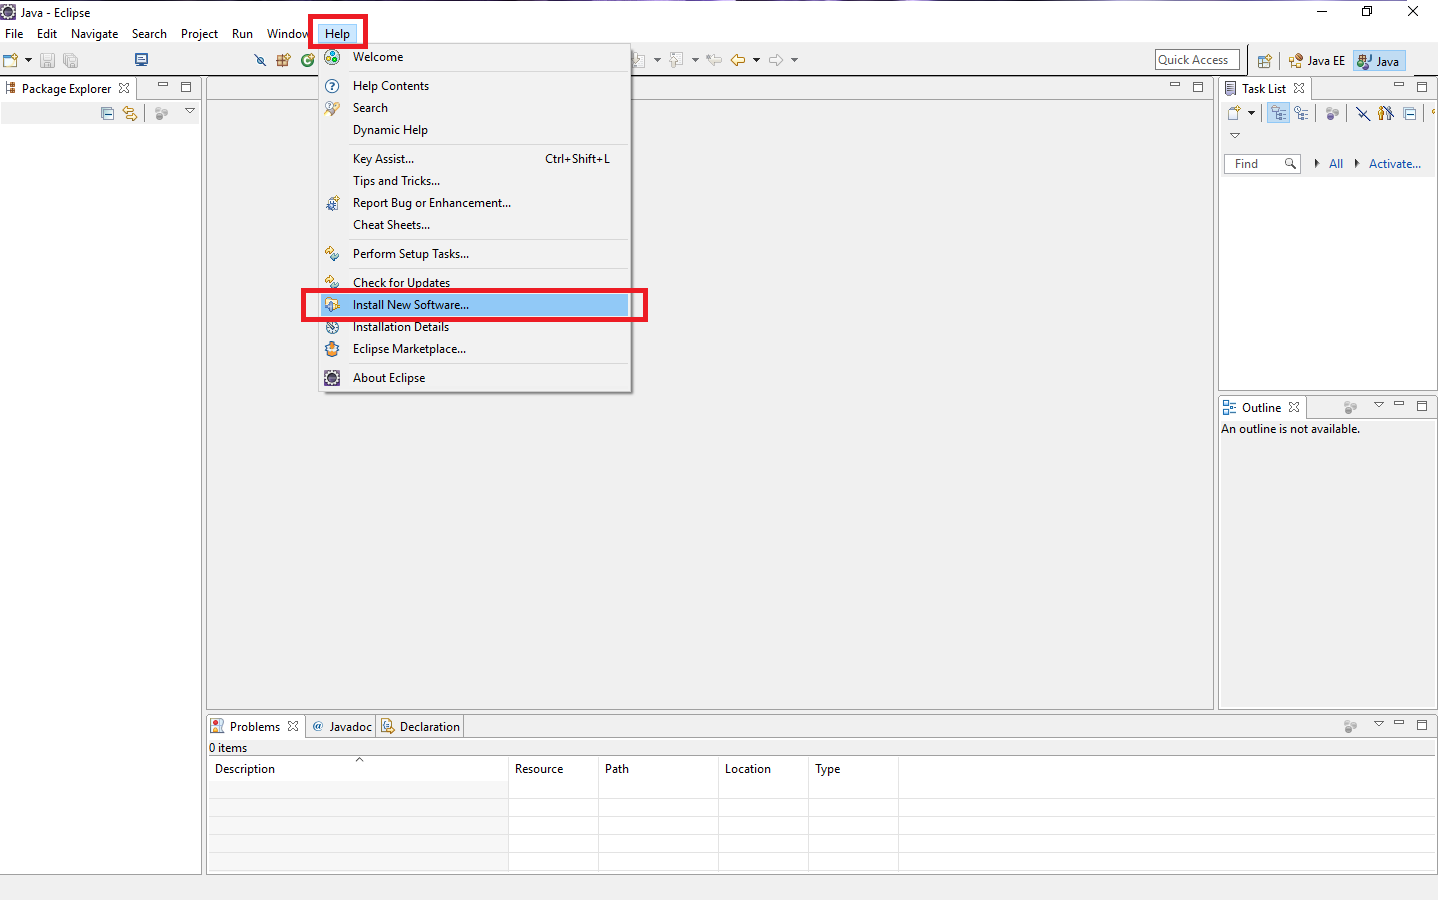Click Focus on Active Task in Package Explorer
The image size is (1440, 900).
161,113
